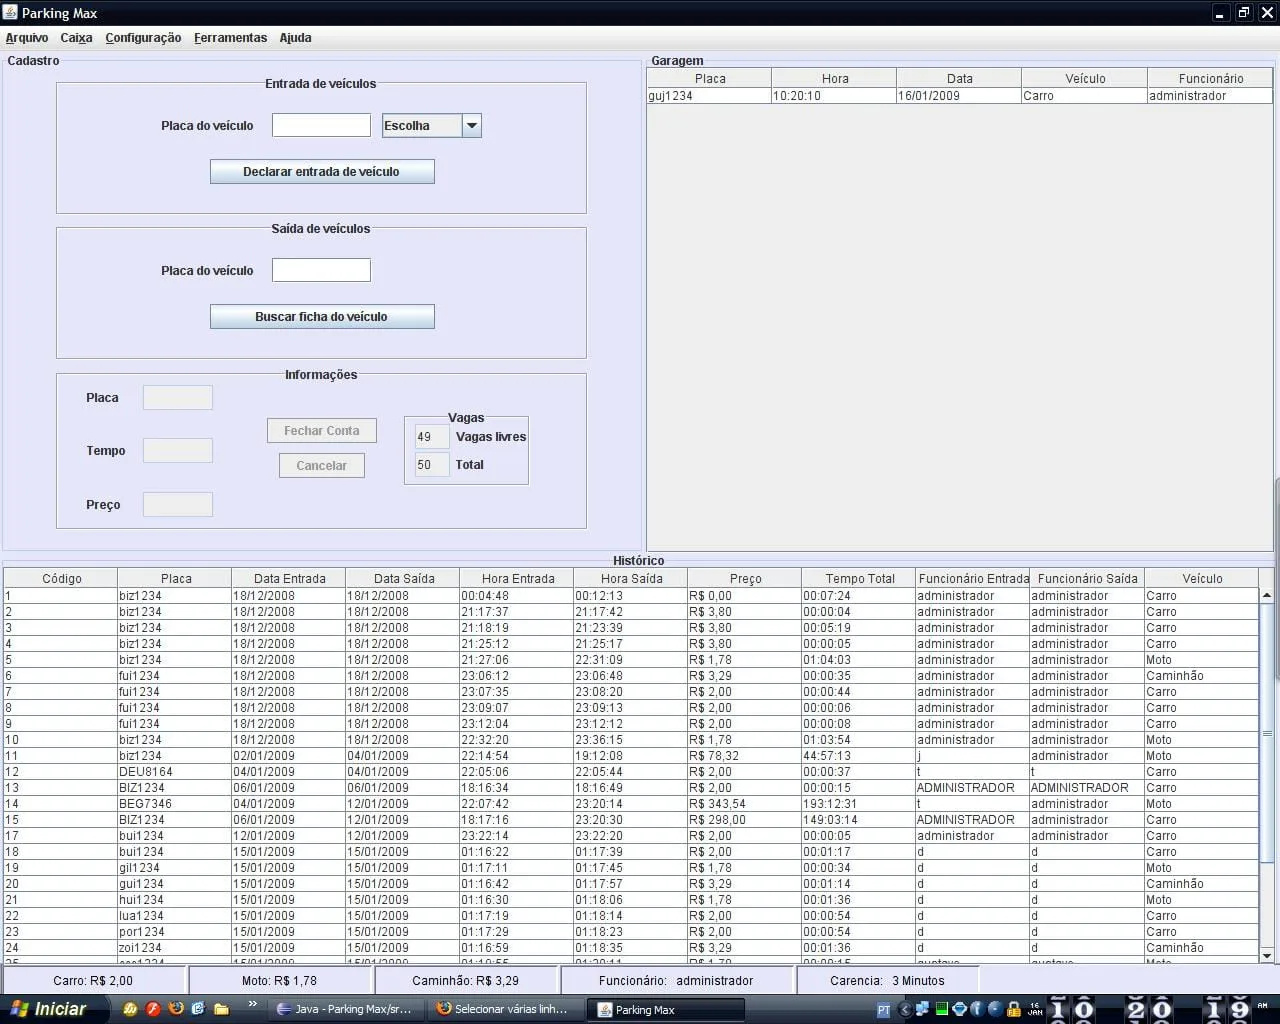This screenshot has height=1024, width=1280.
Task: Open the Ferramentas menu
Action: click(230, 38)
